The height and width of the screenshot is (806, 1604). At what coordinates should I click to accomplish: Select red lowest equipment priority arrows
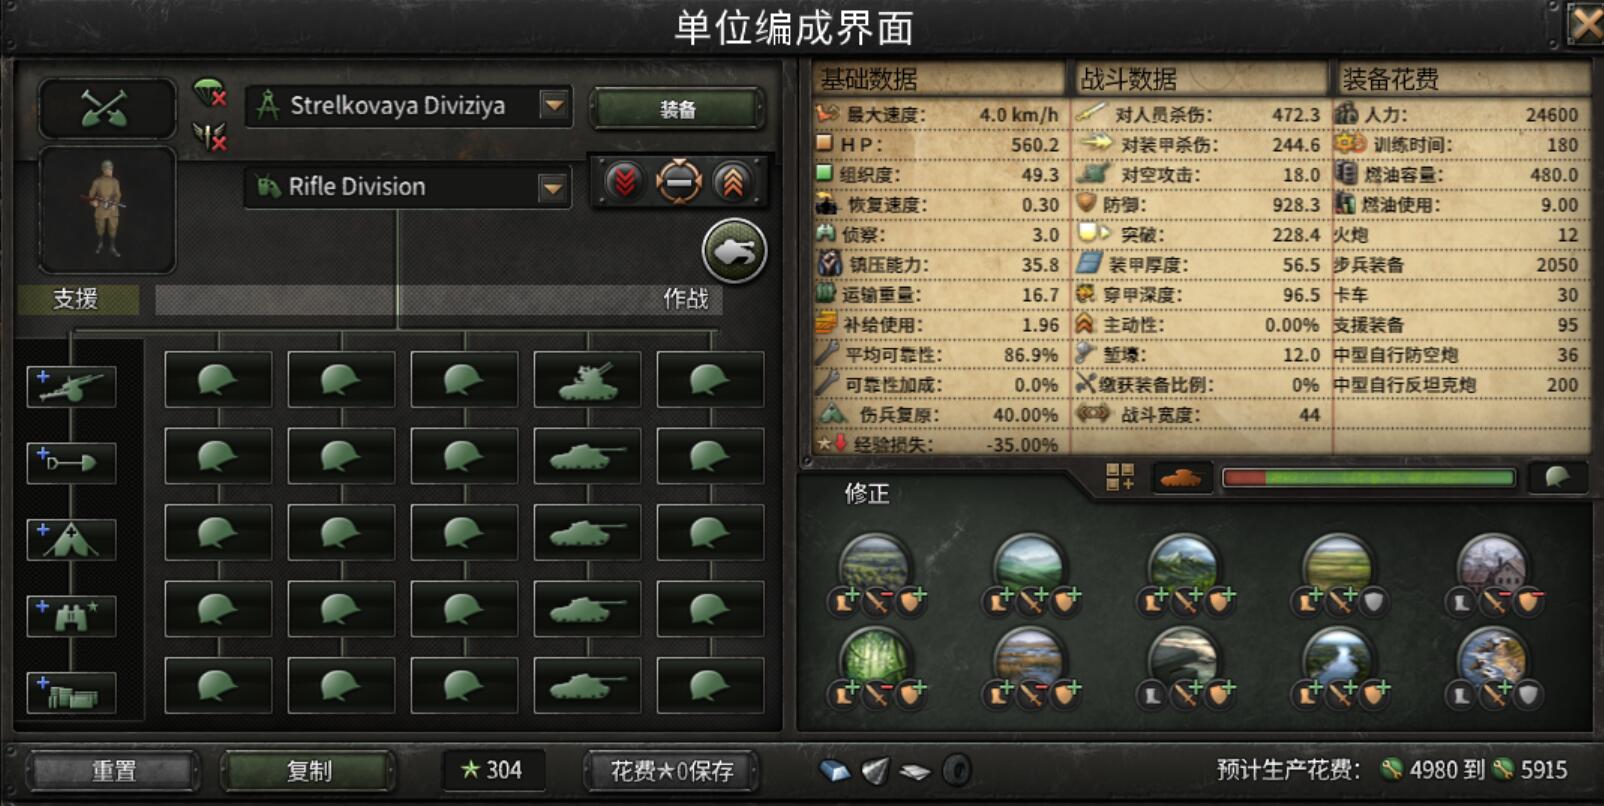point(625,182)
